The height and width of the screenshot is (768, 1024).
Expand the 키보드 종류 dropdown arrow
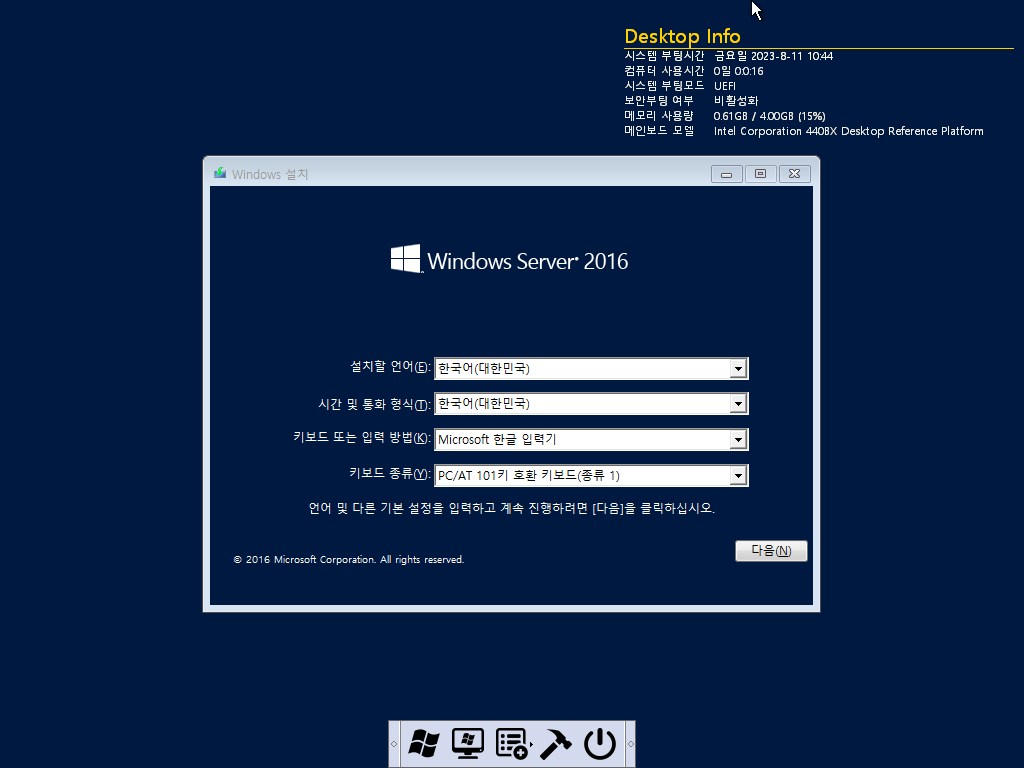[738, 475]
